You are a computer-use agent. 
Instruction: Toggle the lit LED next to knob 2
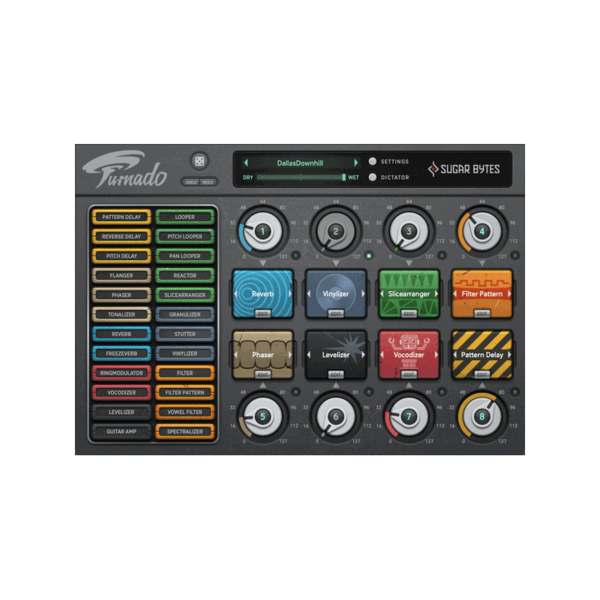pyautogui.click(x=369, y=255)
